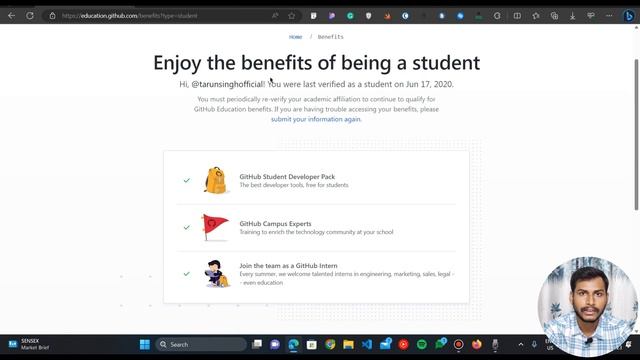Open GitHub Student Developer Pack benefit
Screen dimensions: 640x360
coord(287,177)
